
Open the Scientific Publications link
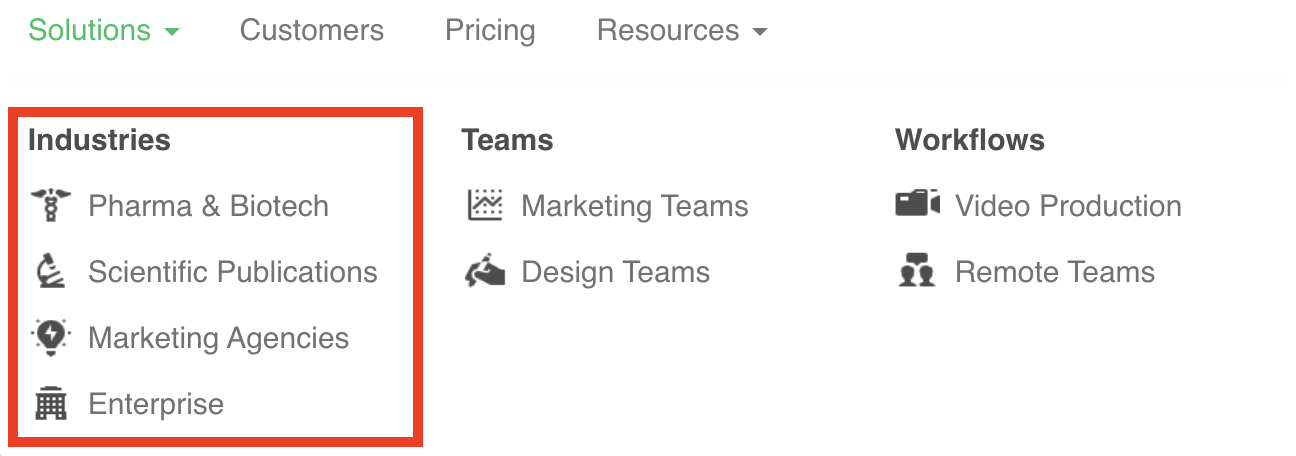pyautogui.click(x=232, y=272)
